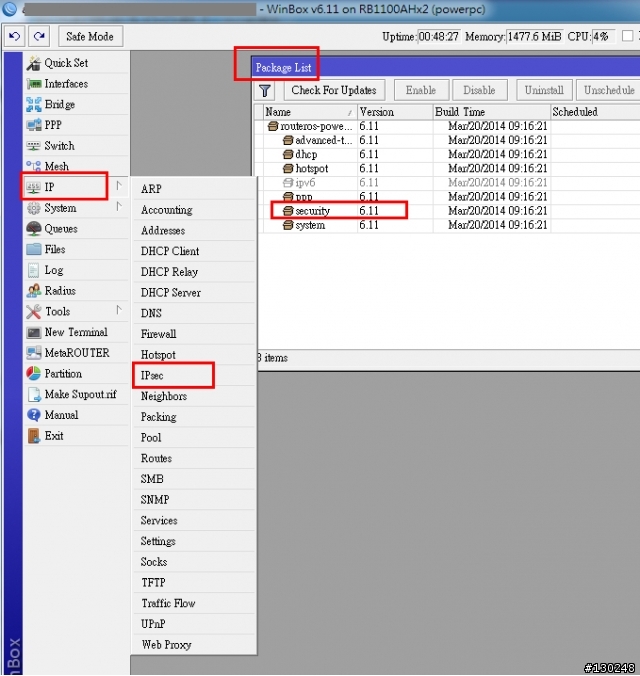640x676 pixels.
Task: Choose Addresses from the IP submenu
Action: click(194, 231)
